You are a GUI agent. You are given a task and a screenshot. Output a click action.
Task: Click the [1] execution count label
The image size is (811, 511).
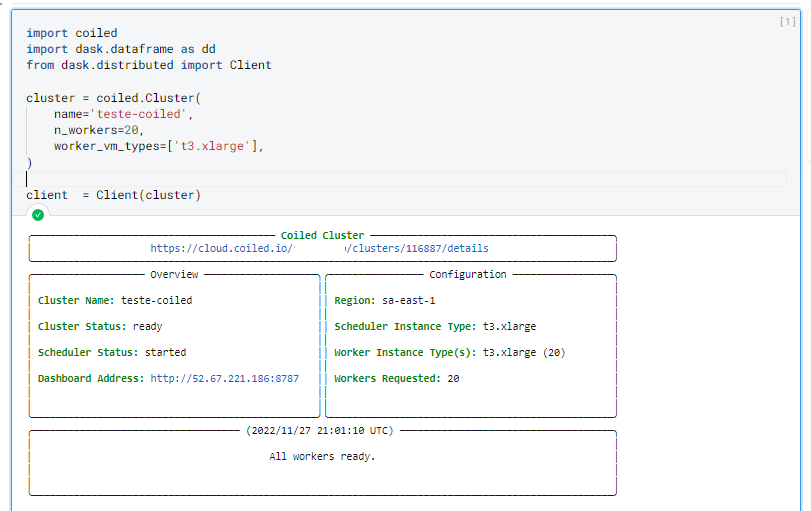(x=786, y=22)
